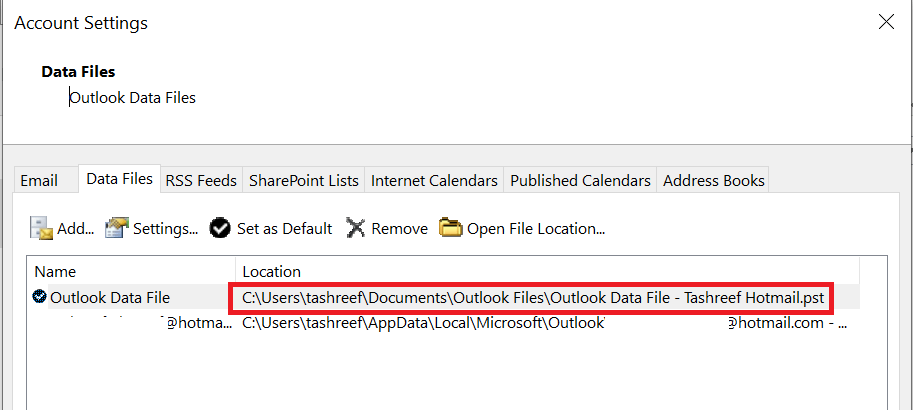Screen dimensions: 913x414
Task: Go to the SharePoint Lists tab
Action: click(303, 181)
